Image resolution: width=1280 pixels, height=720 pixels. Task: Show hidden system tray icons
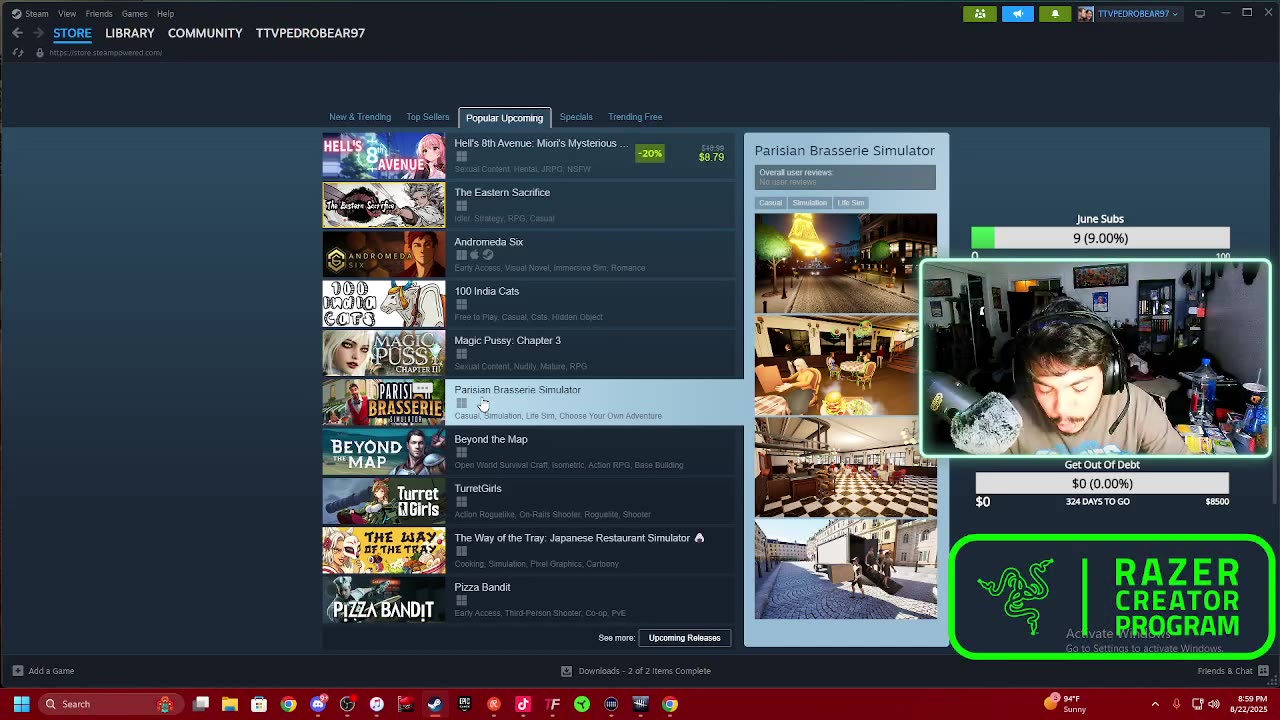[x=1155, y=704]
